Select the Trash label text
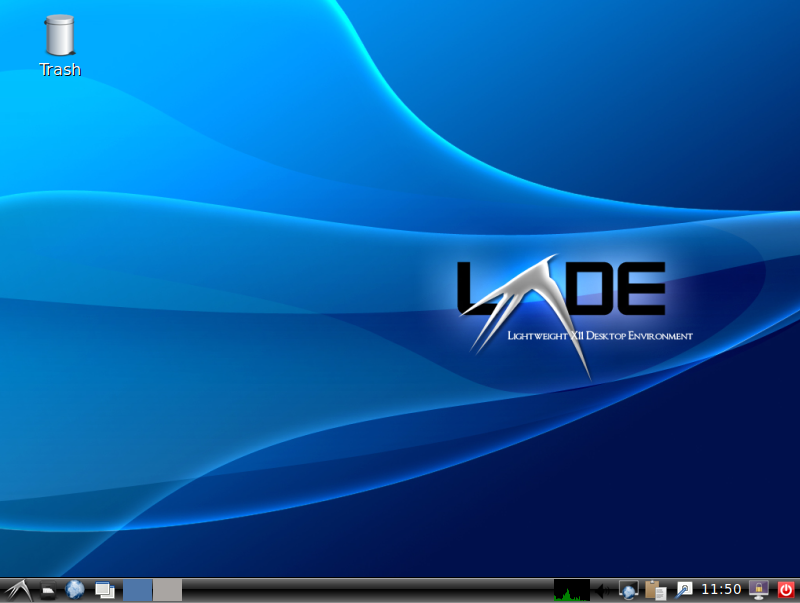 [60, 69]
